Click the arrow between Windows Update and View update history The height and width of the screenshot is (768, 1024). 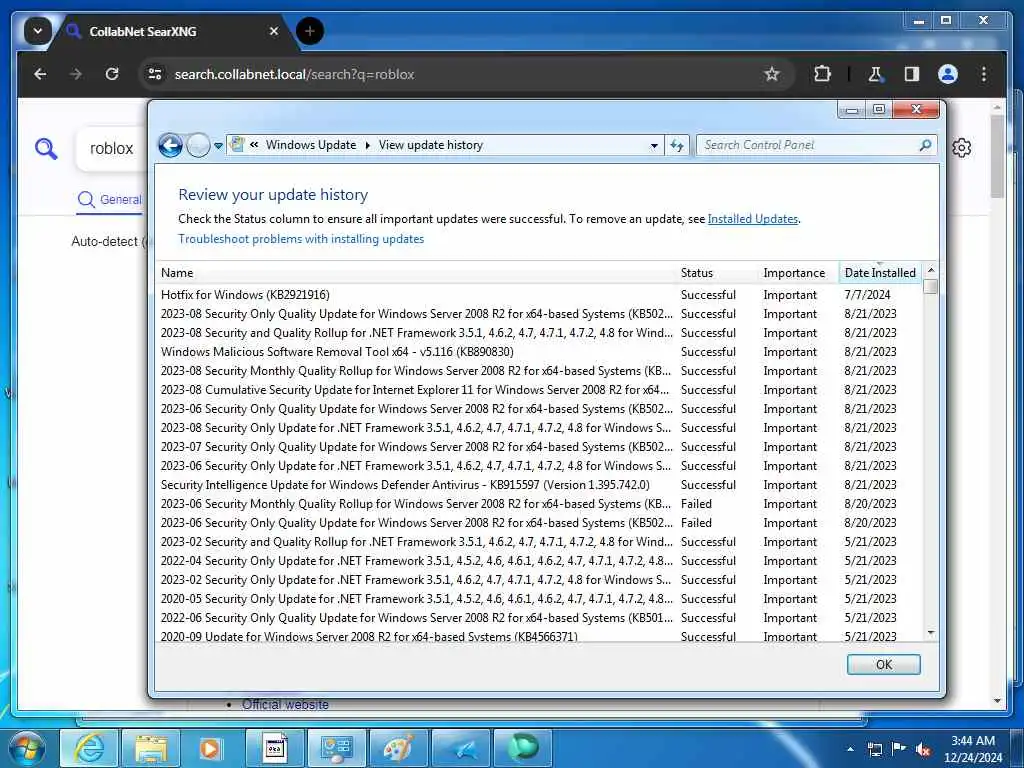pyautogui.click(x=368, y=145)
